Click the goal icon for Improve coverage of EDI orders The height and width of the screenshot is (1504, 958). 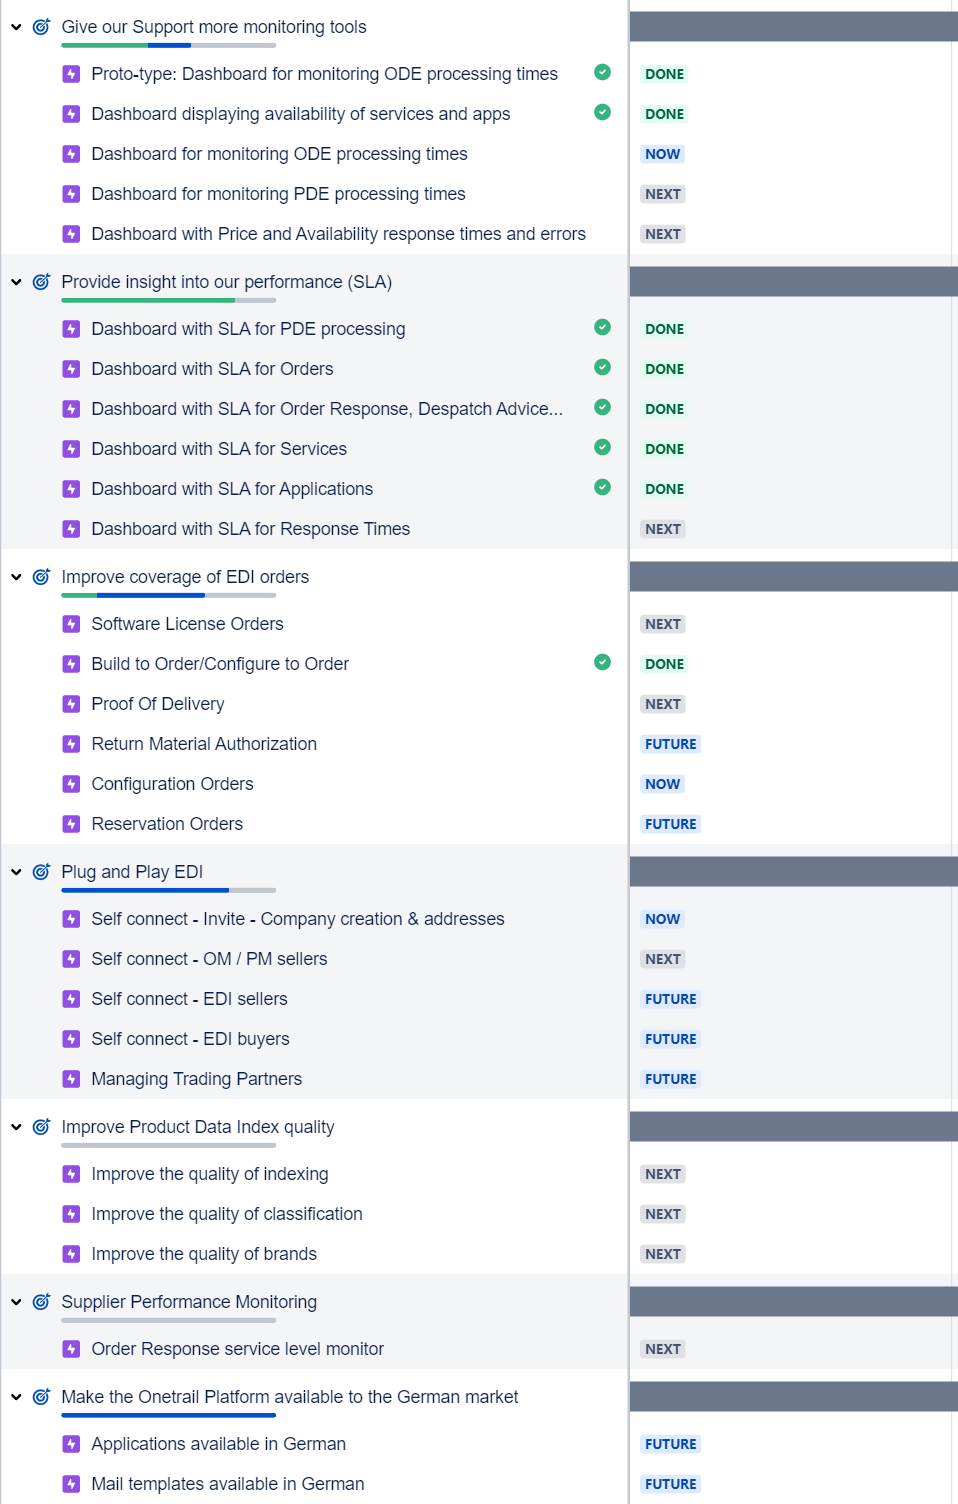(x=41, y=577)
